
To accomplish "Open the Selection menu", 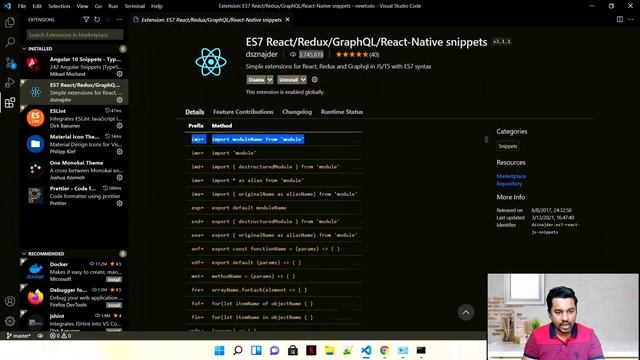I will pos(59,6).
